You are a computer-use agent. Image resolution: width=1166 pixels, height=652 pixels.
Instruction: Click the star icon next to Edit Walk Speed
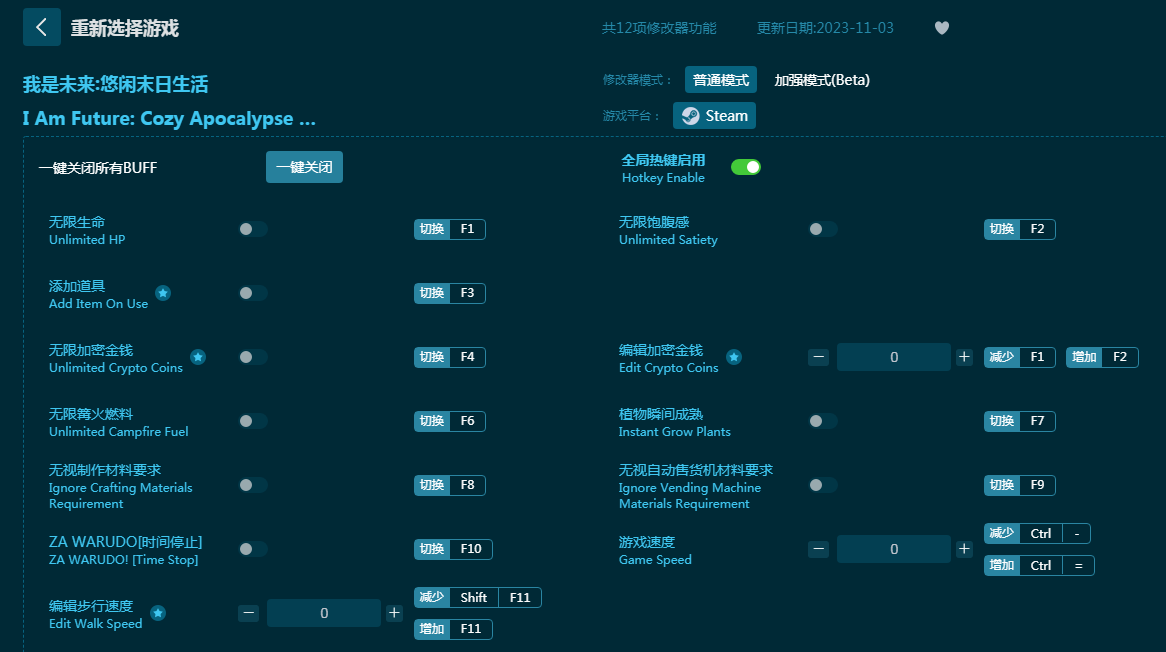pyautogui.click(x=158, y=613)
